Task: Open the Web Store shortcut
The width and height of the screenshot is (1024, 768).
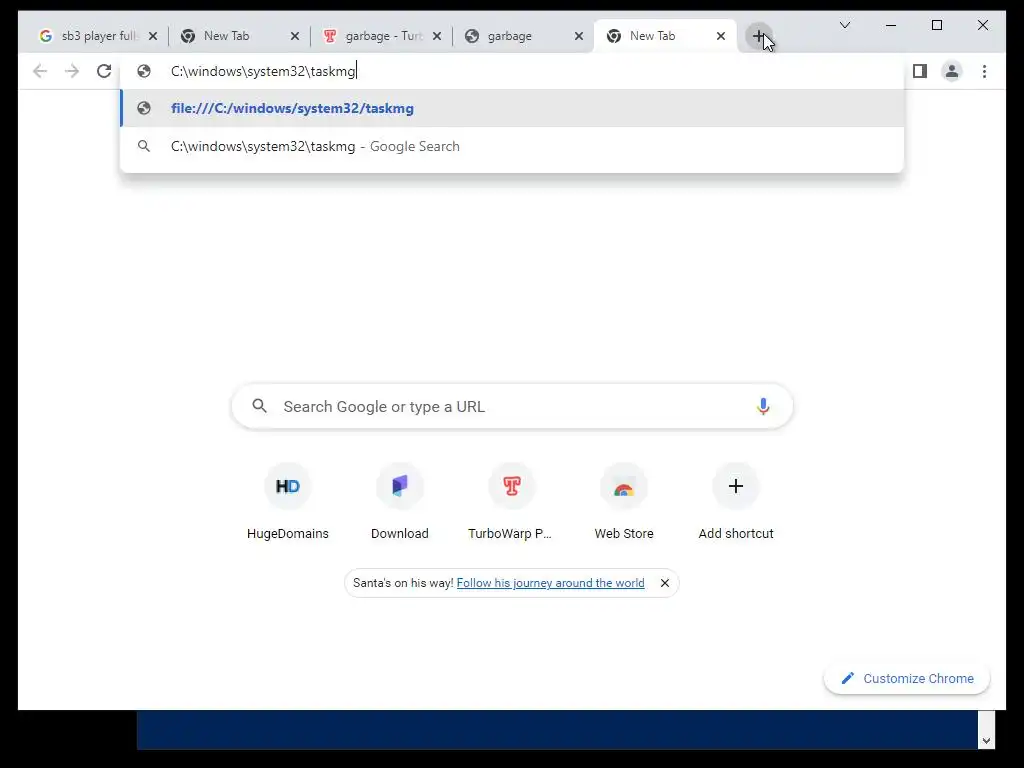Action: [x=624, y=502]
